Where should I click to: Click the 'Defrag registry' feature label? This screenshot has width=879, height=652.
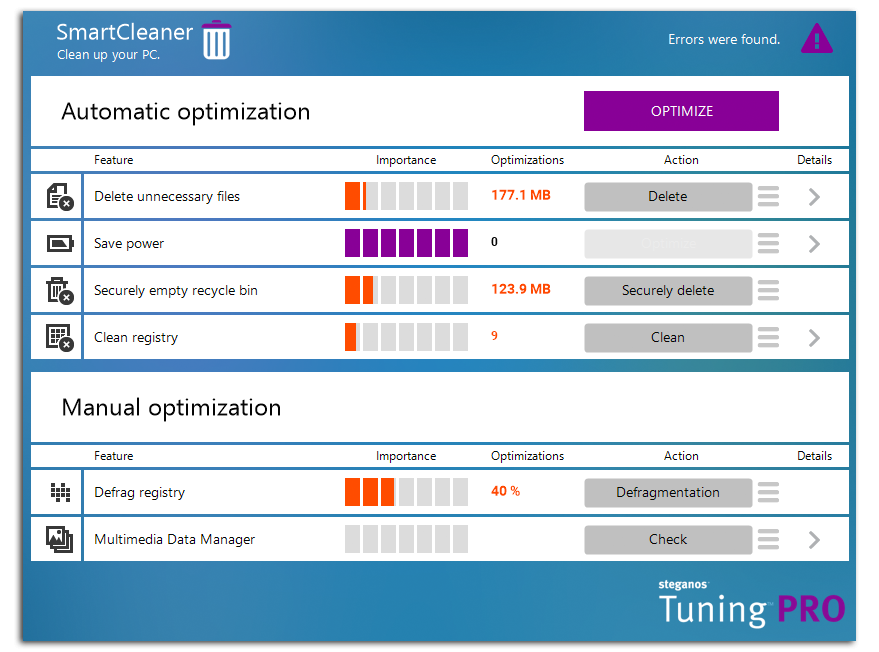(140, 493)
